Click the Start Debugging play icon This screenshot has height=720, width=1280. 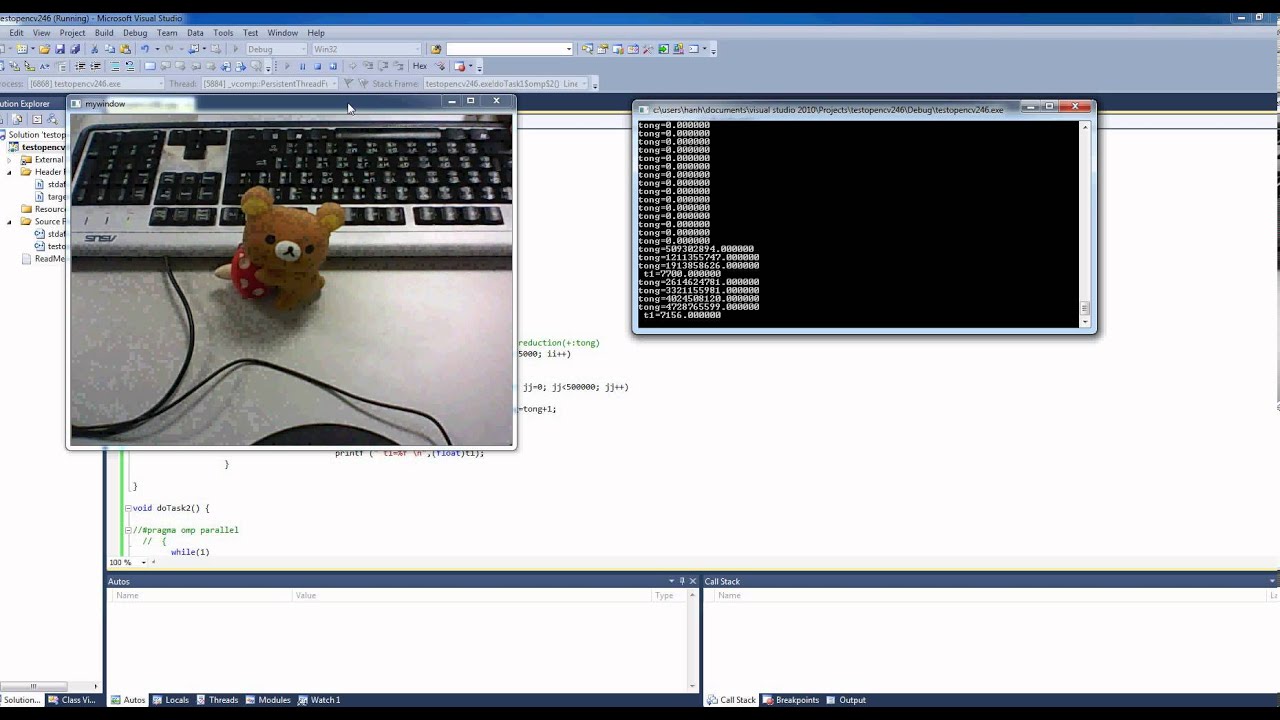236,49
